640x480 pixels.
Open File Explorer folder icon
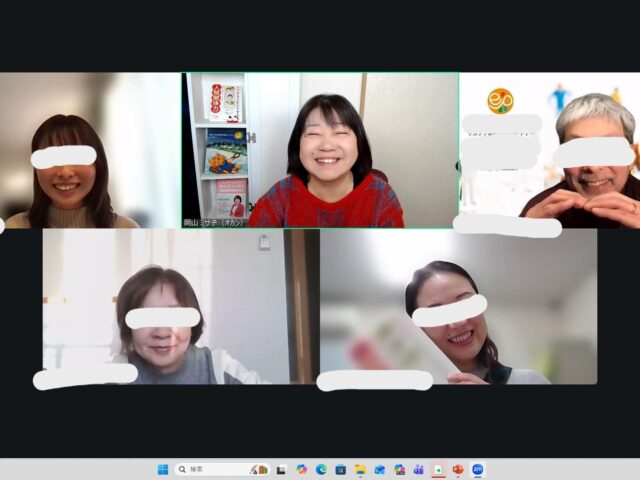point(360,469)
